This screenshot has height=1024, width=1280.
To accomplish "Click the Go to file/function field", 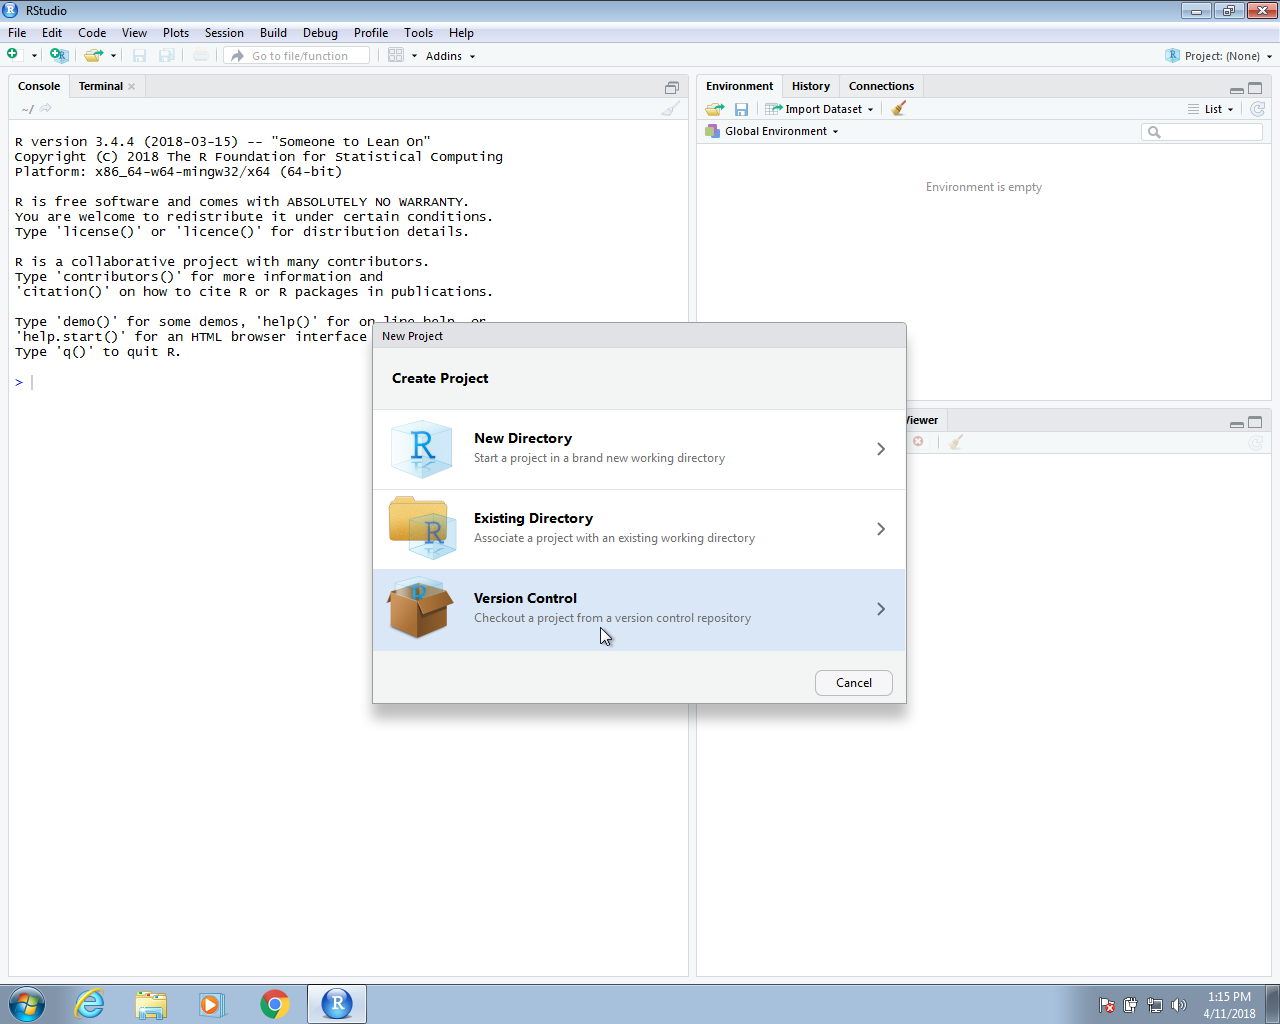I will 297,56.
